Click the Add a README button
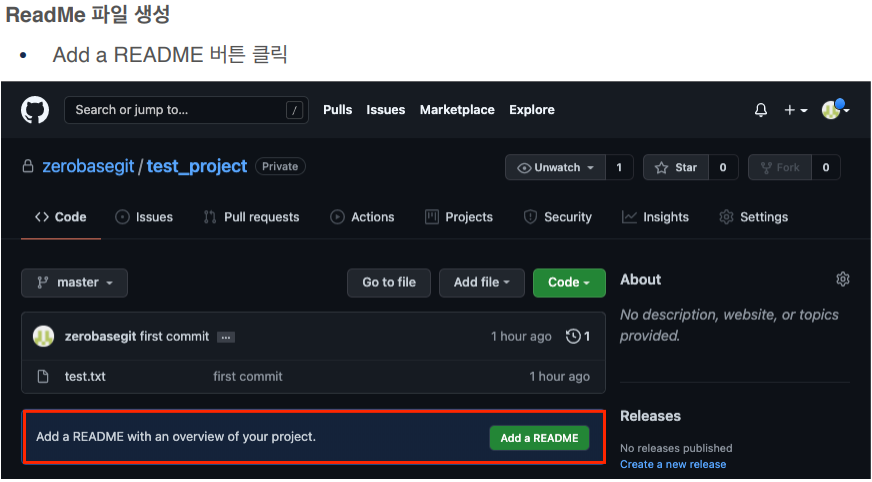The image size is (872, 482). coord(539,438)
